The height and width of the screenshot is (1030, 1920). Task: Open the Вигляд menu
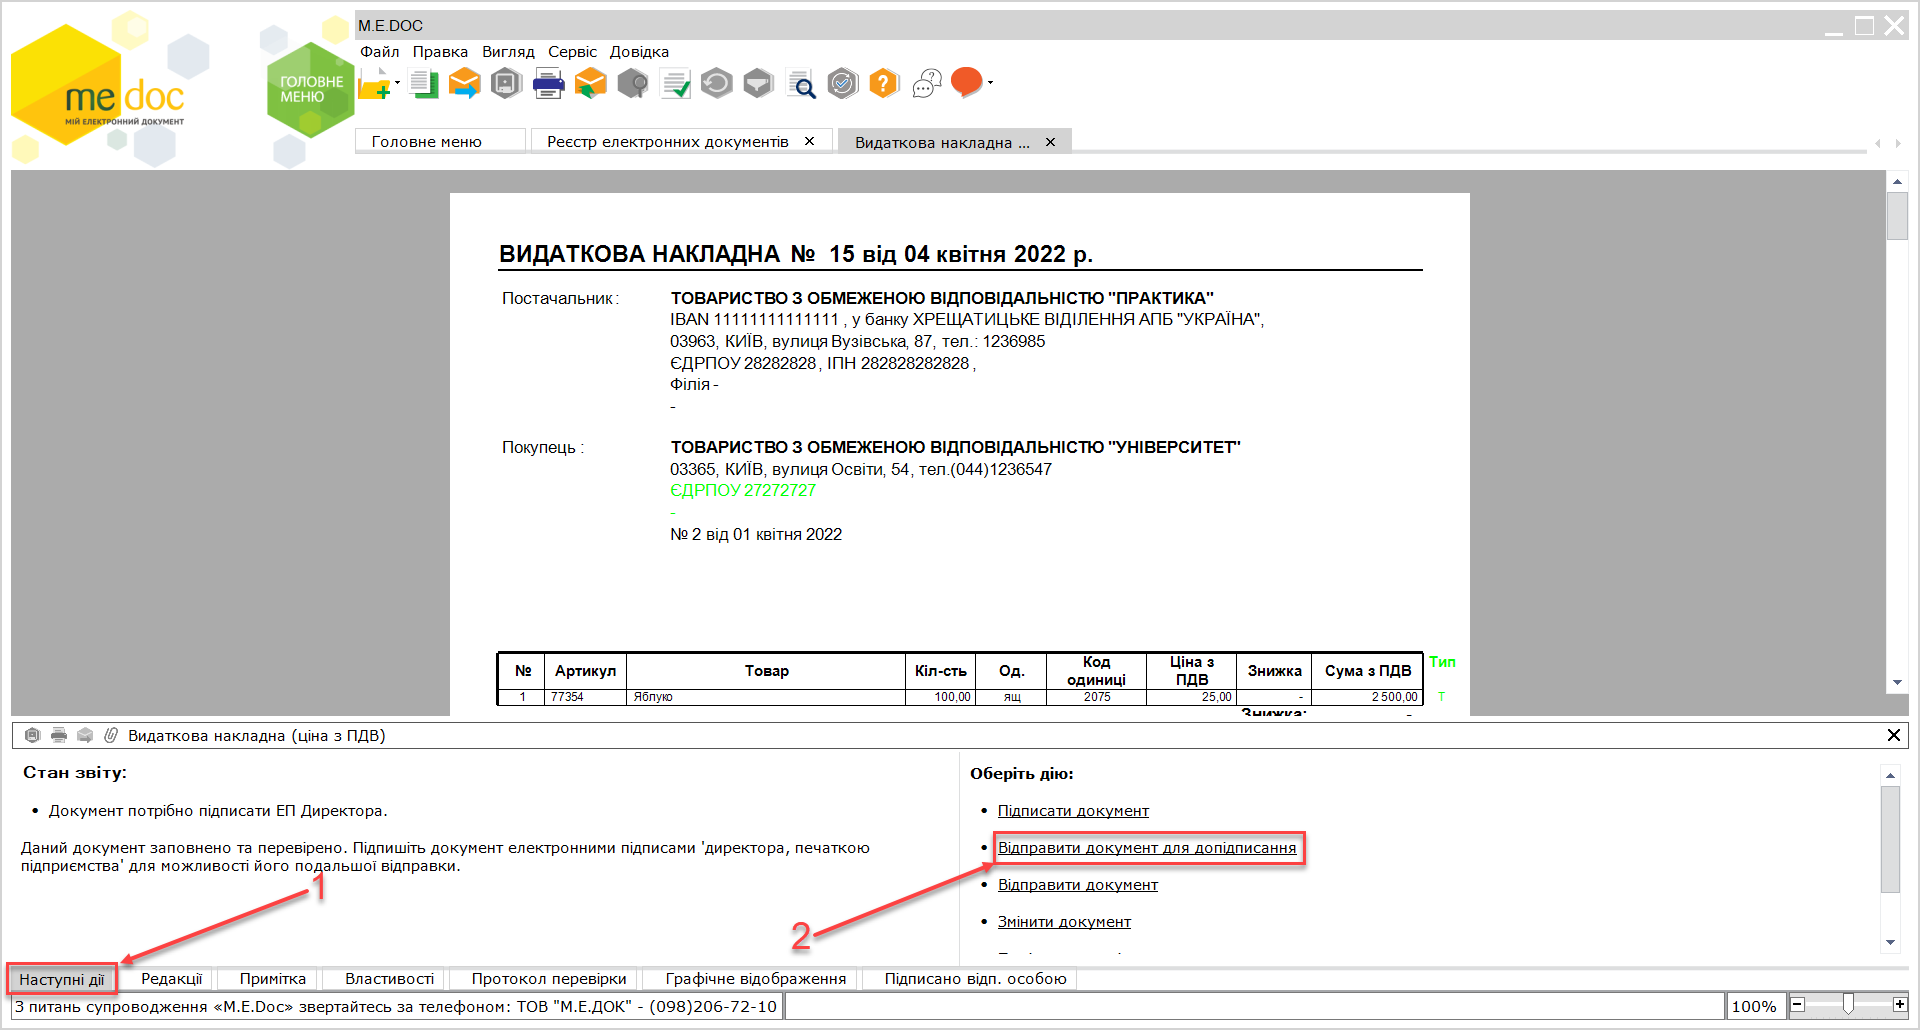508,52
